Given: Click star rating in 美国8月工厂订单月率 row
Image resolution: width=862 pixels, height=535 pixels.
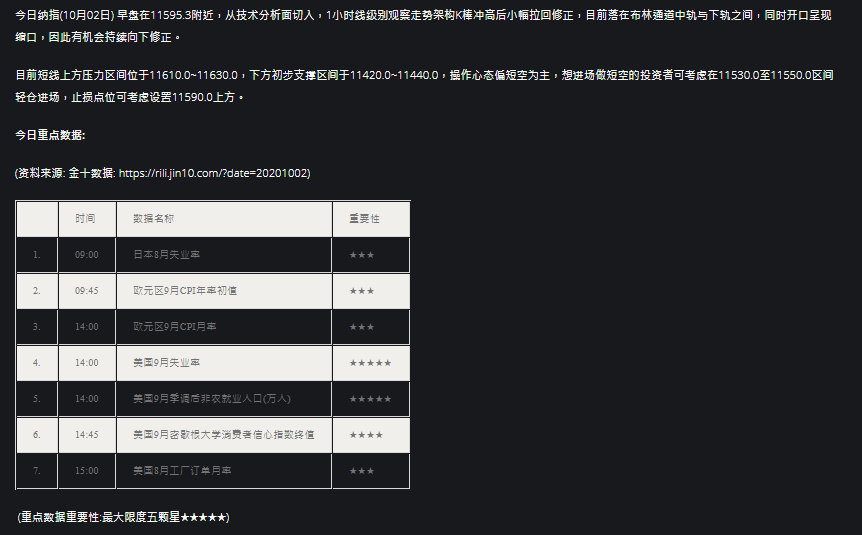Looking at the screenshot, I should pyautogui.click(x=362, y=471).
